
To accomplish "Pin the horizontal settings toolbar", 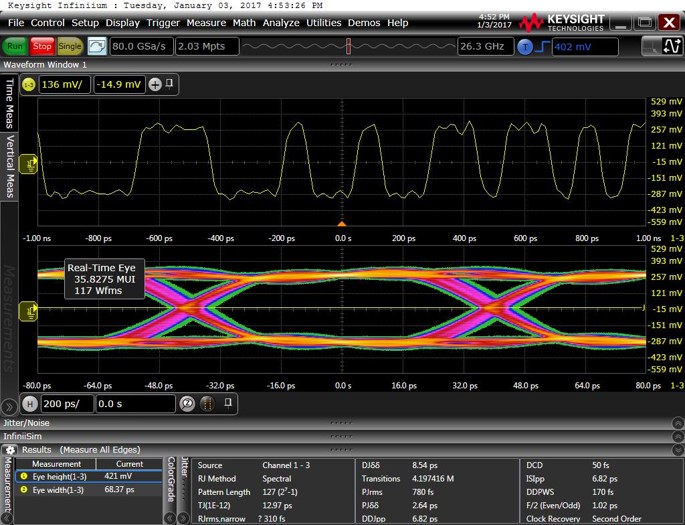I will coord(228,403).
